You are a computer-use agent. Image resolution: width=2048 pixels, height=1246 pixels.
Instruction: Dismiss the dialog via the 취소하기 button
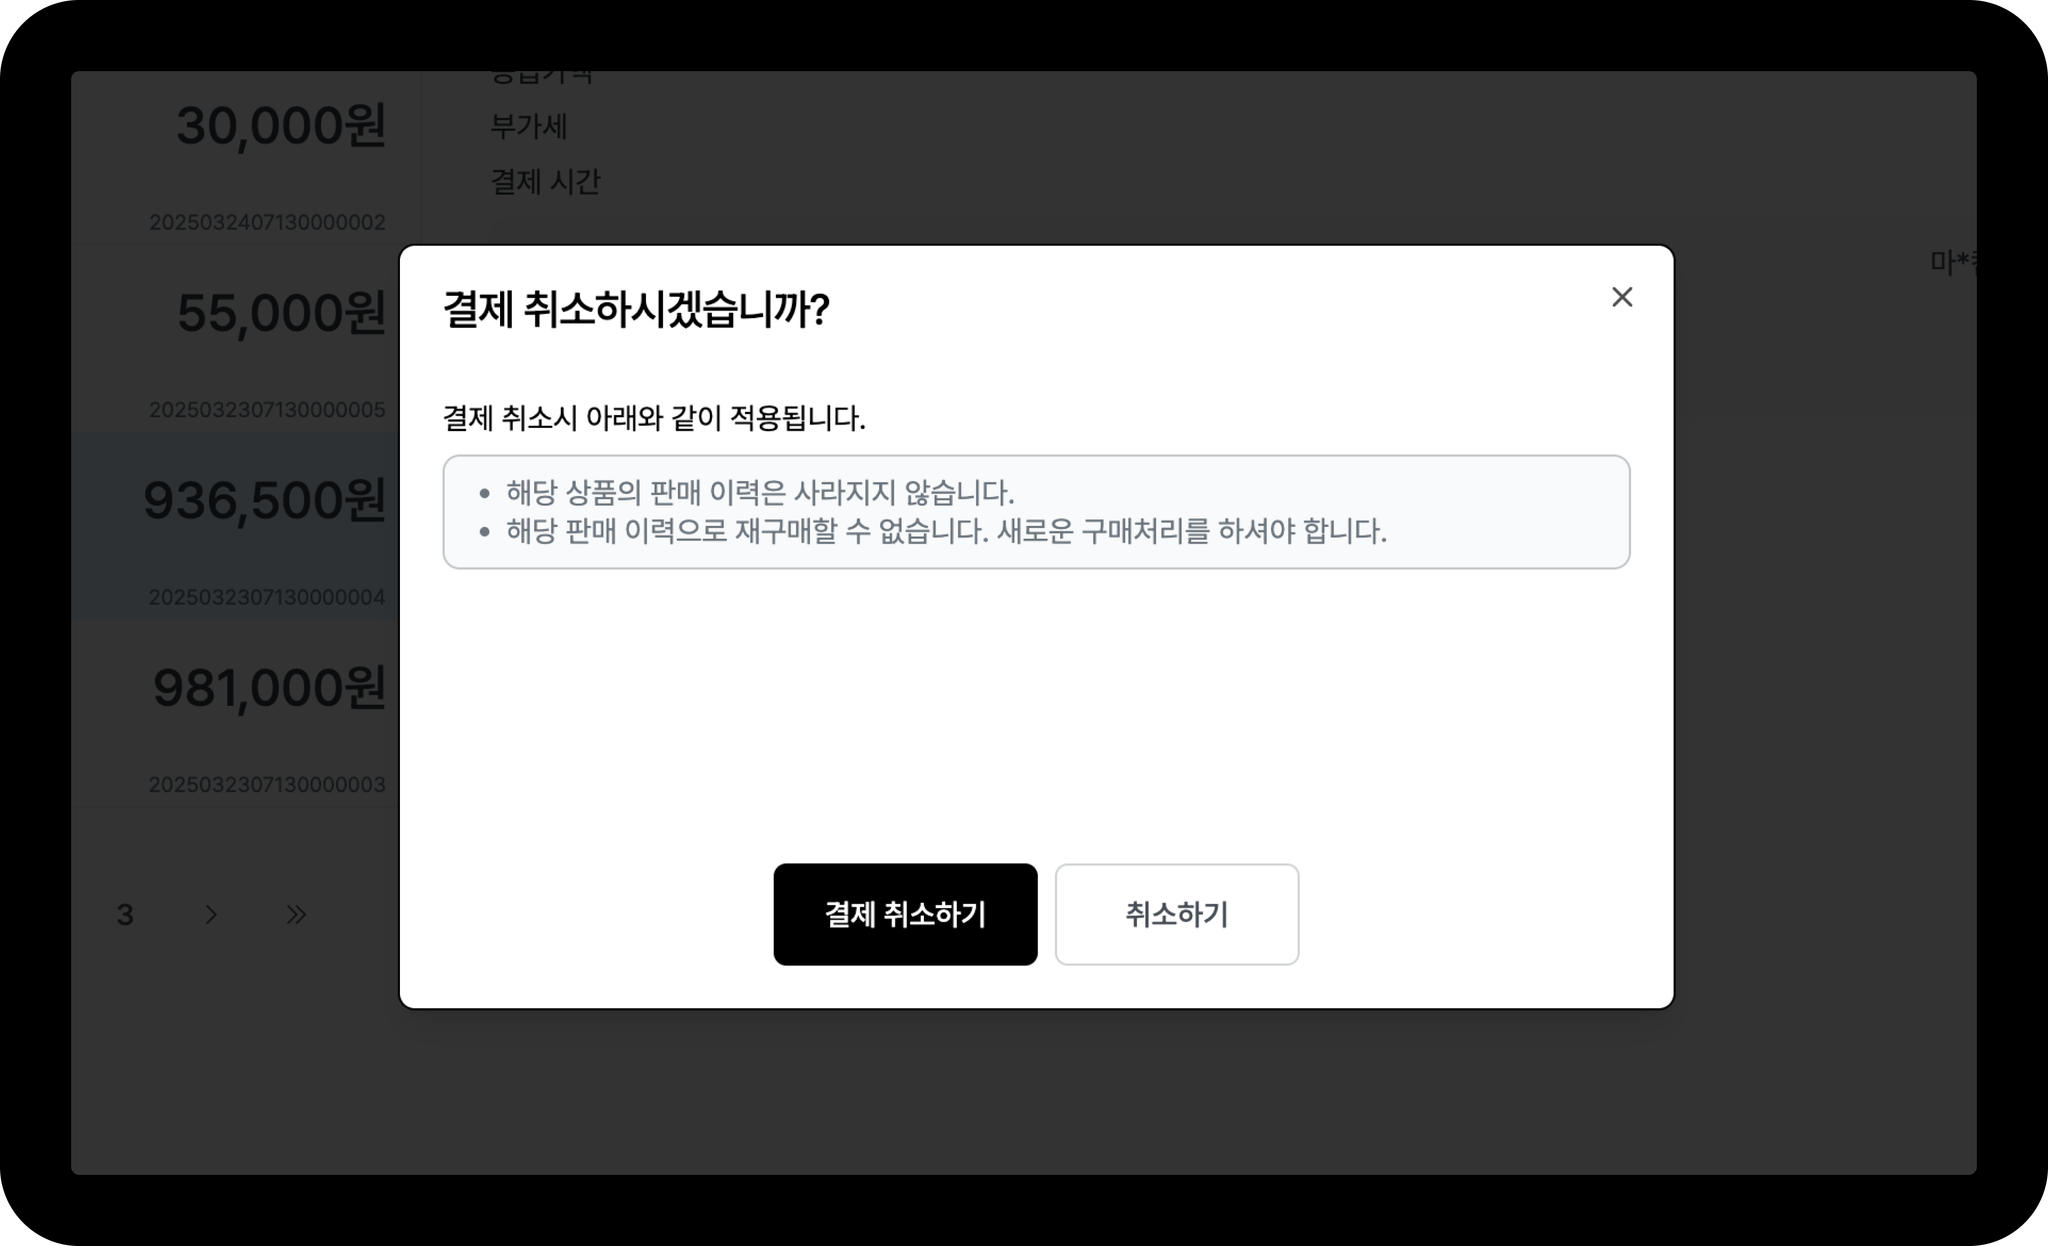[x=1177, y=914]
